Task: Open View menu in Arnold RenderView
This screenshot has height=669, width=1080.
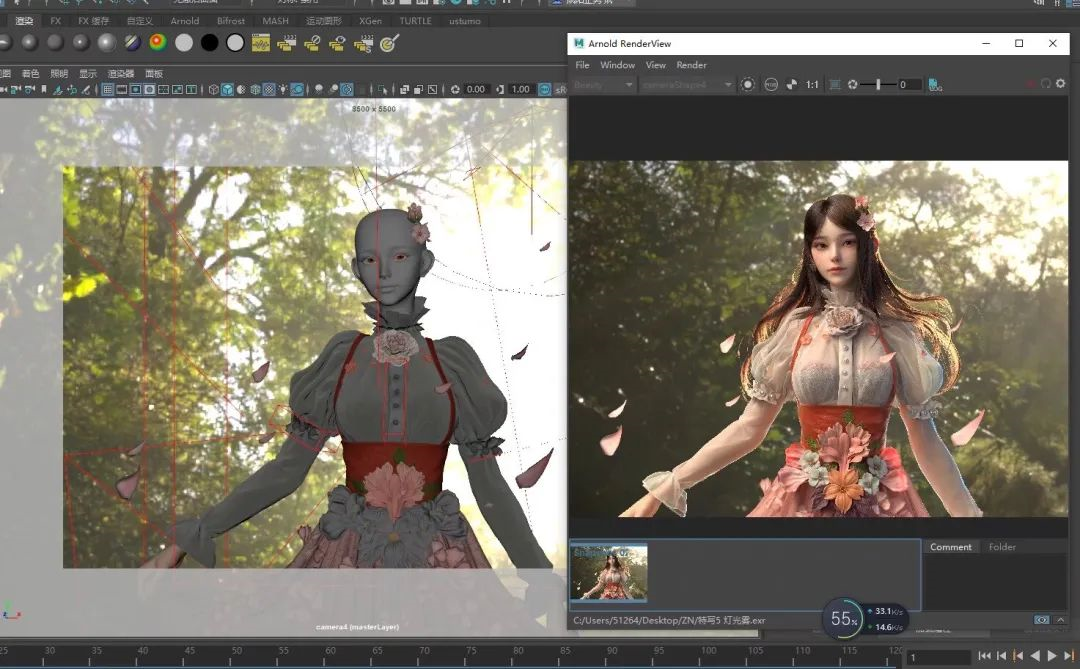Action: [x=656, y=65]
